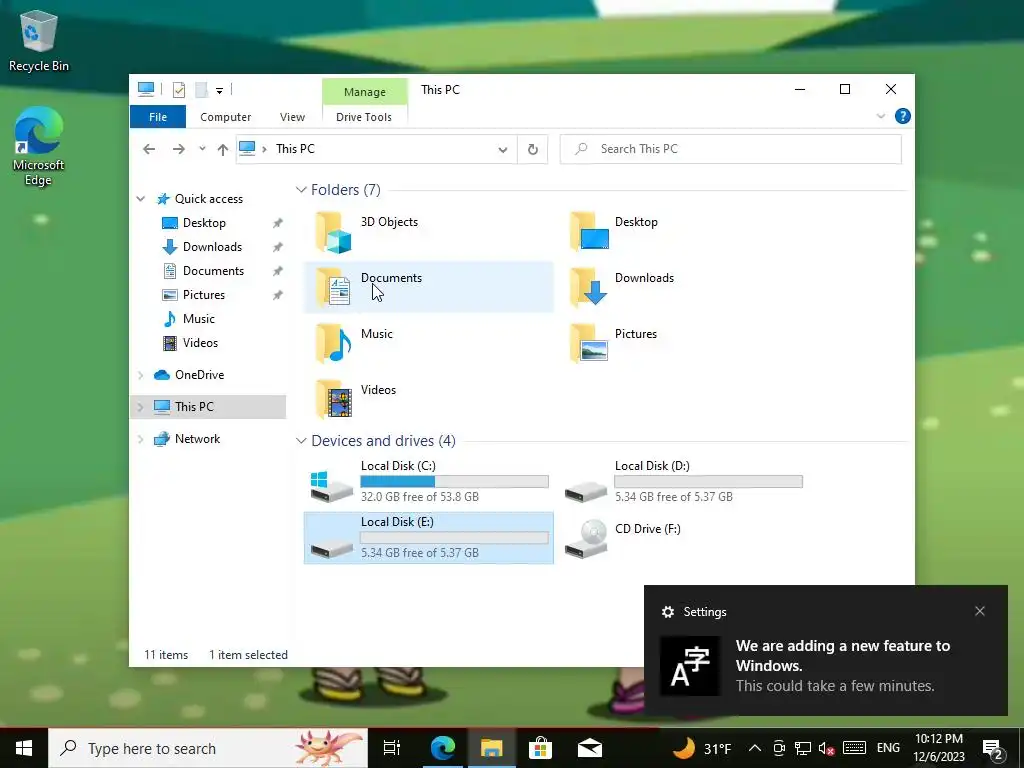Open the Drive Tools tab
This screenshot has height=768, width=1024.
(x=364, y=117)
